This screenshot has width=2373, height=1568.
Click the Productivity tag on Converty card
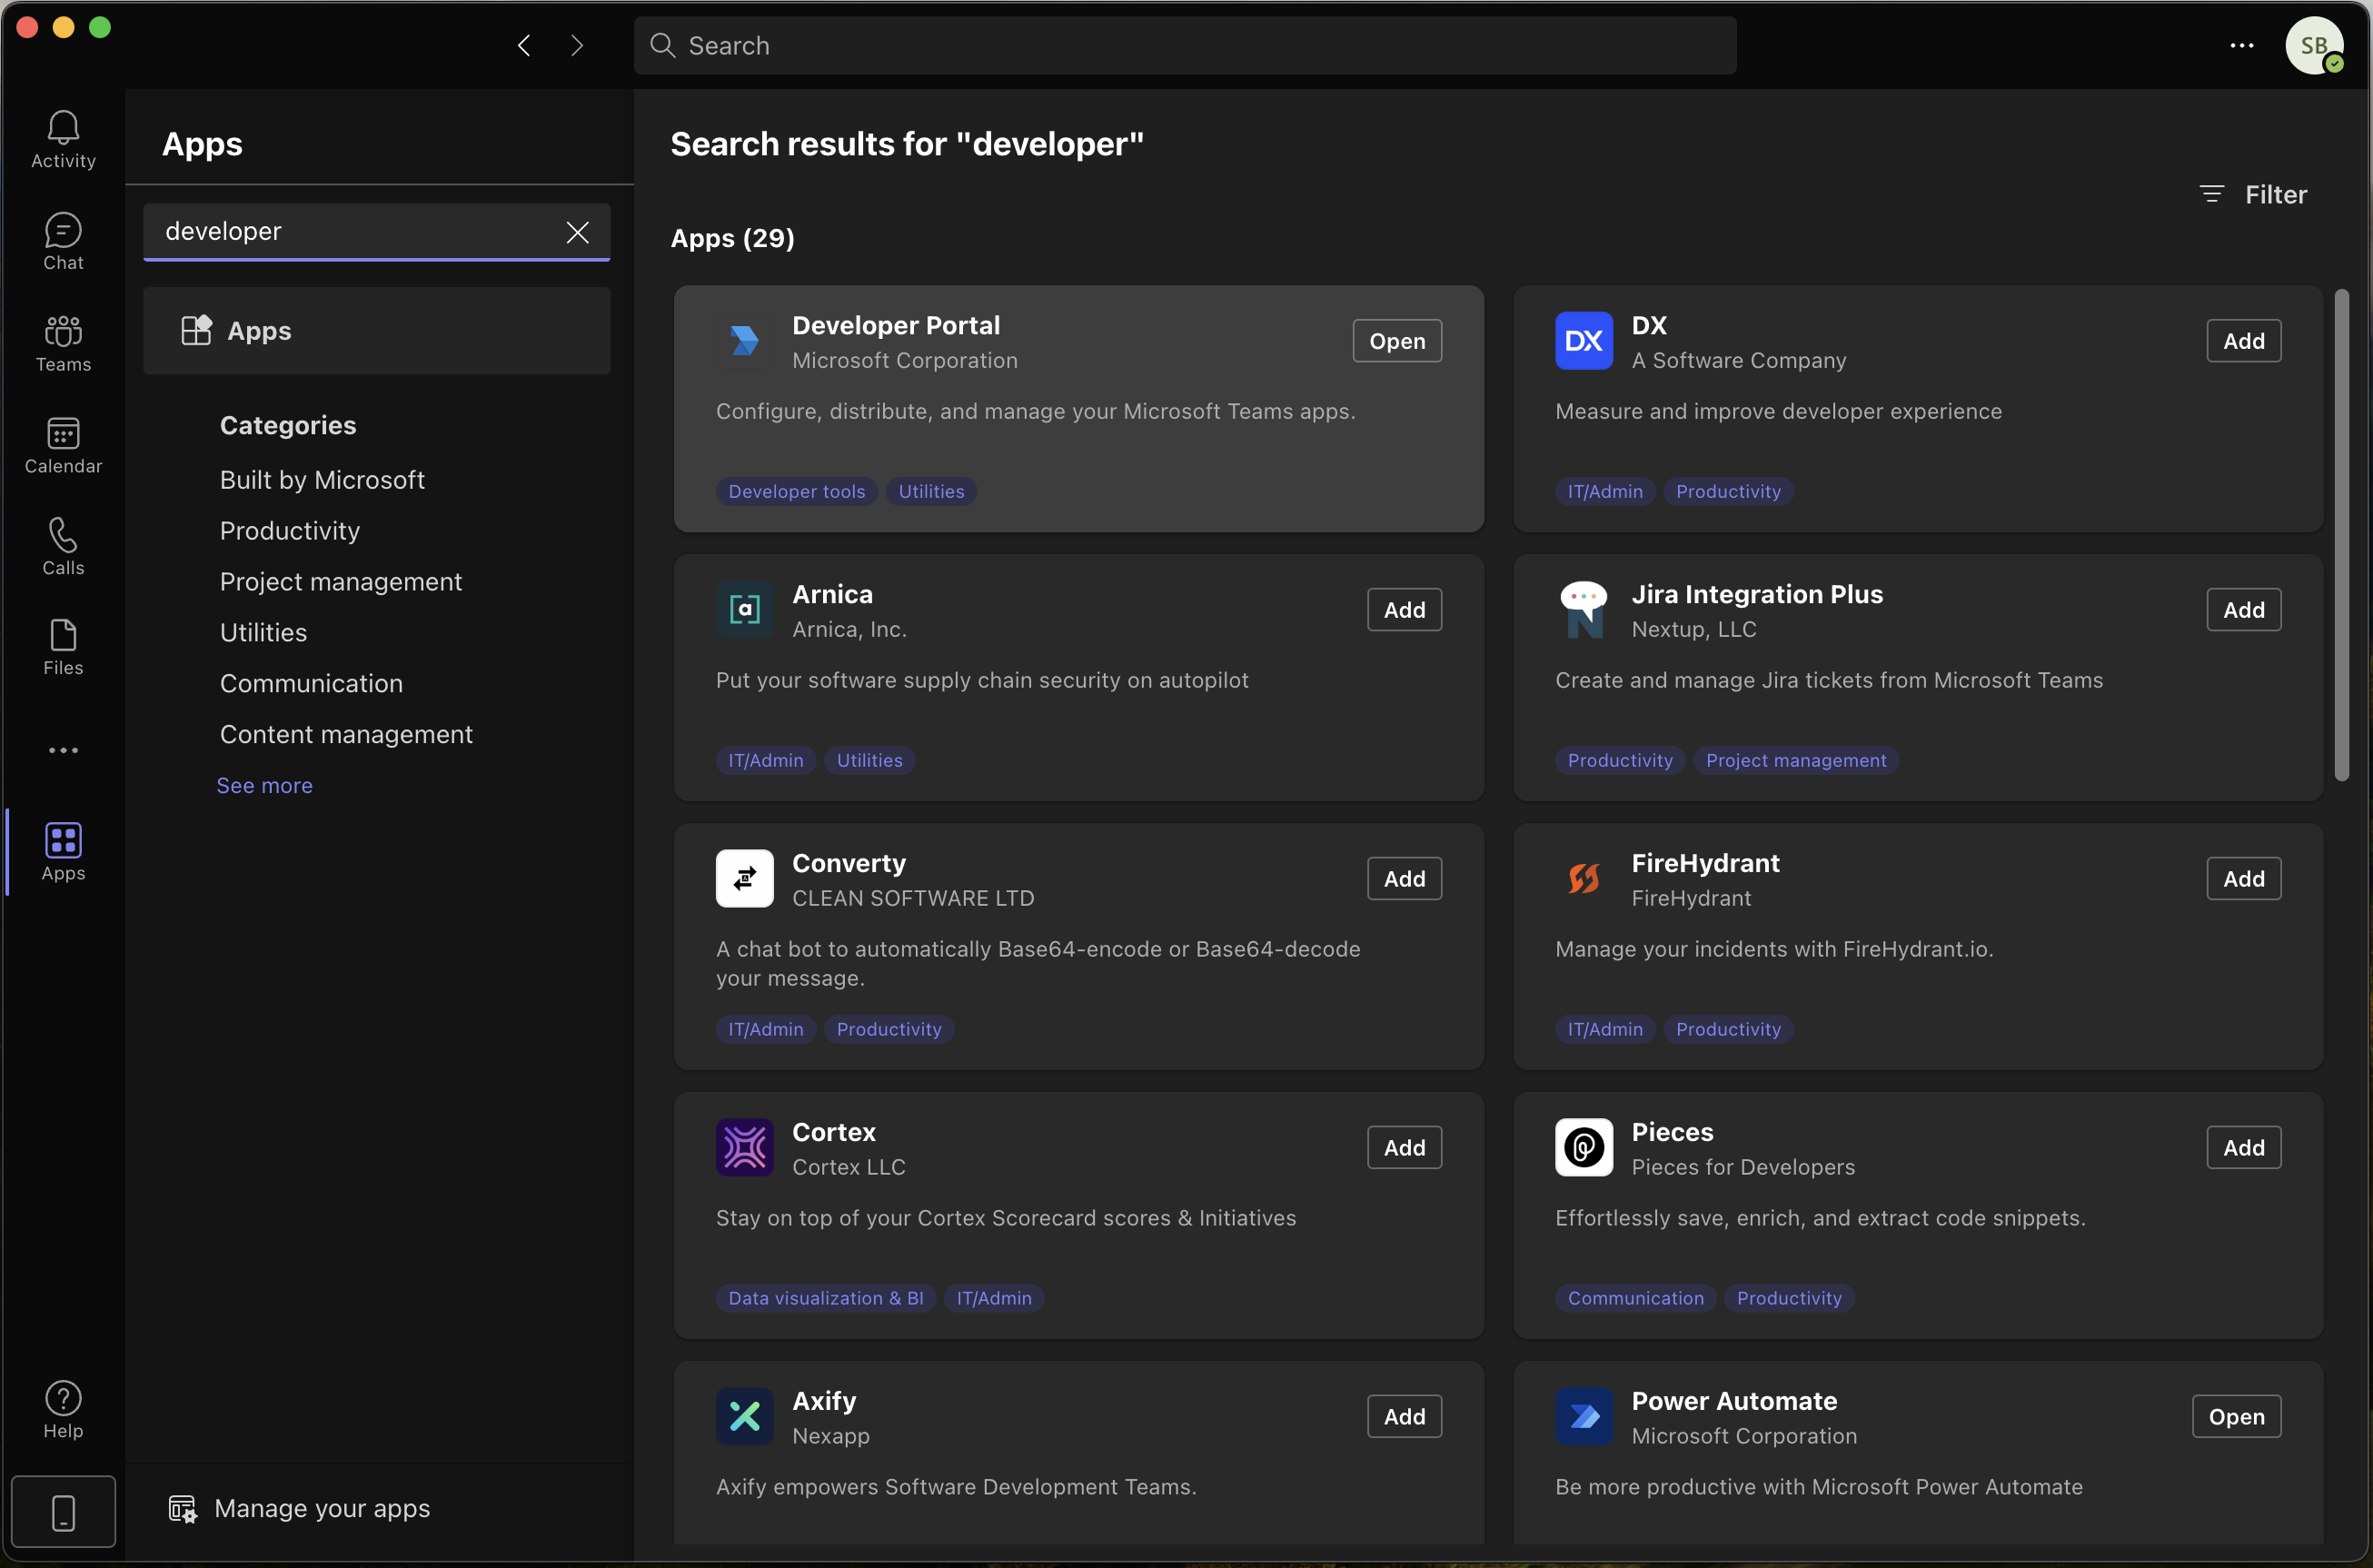tap(889, 1030)
